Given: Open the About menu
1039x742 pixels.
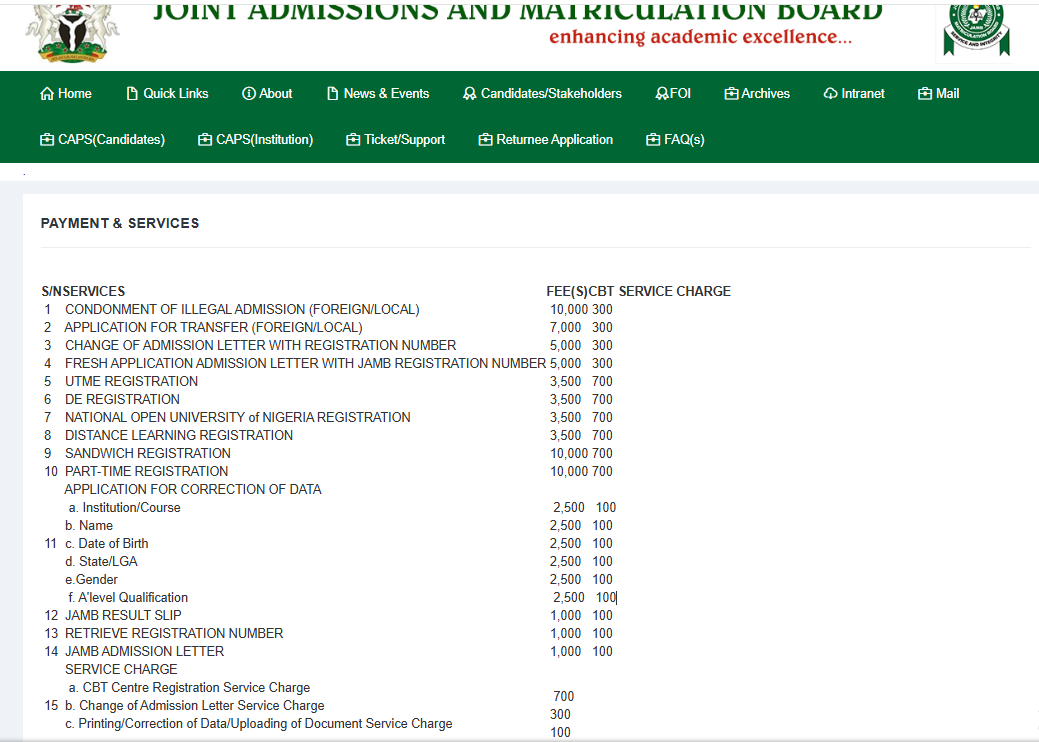Looking at the screenshot, I should tap(267, 94).
